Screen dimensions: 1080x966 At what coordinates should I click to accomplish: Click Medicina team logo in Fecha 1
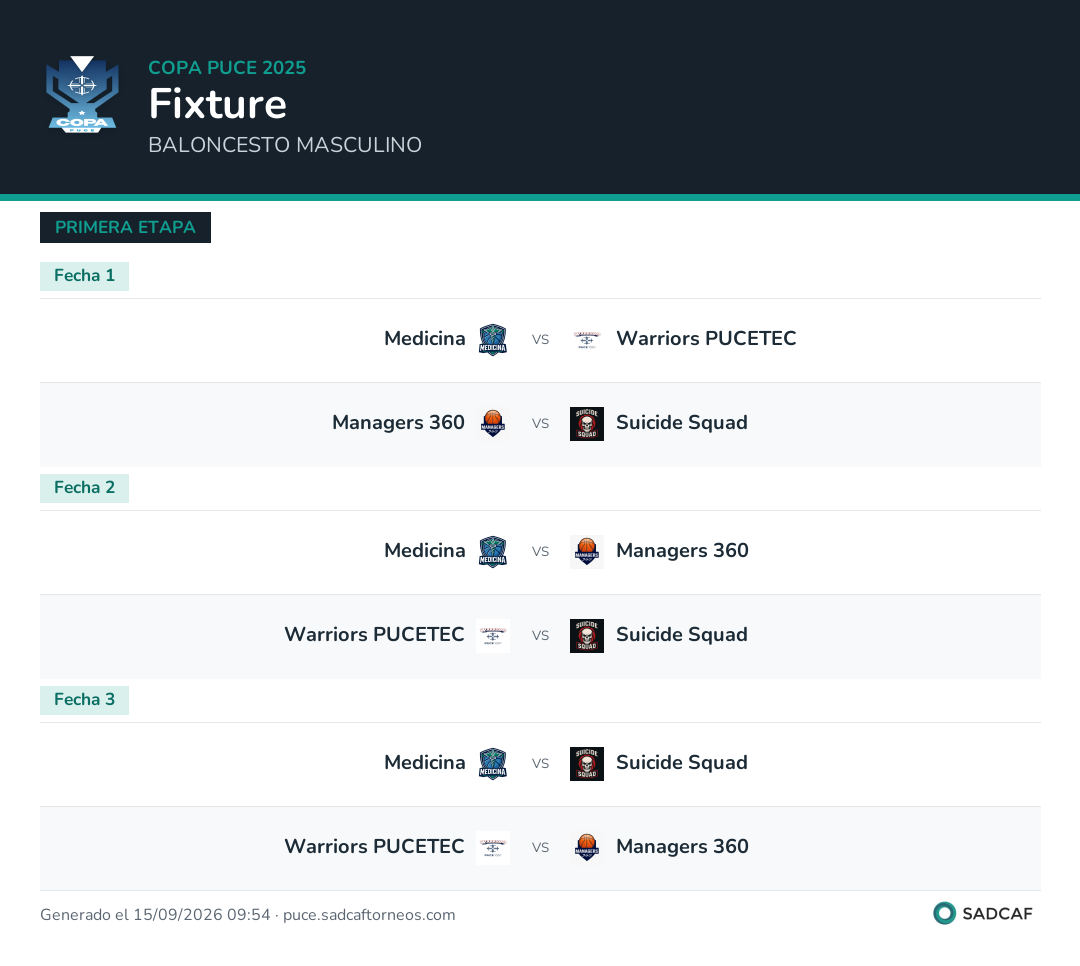492,340
